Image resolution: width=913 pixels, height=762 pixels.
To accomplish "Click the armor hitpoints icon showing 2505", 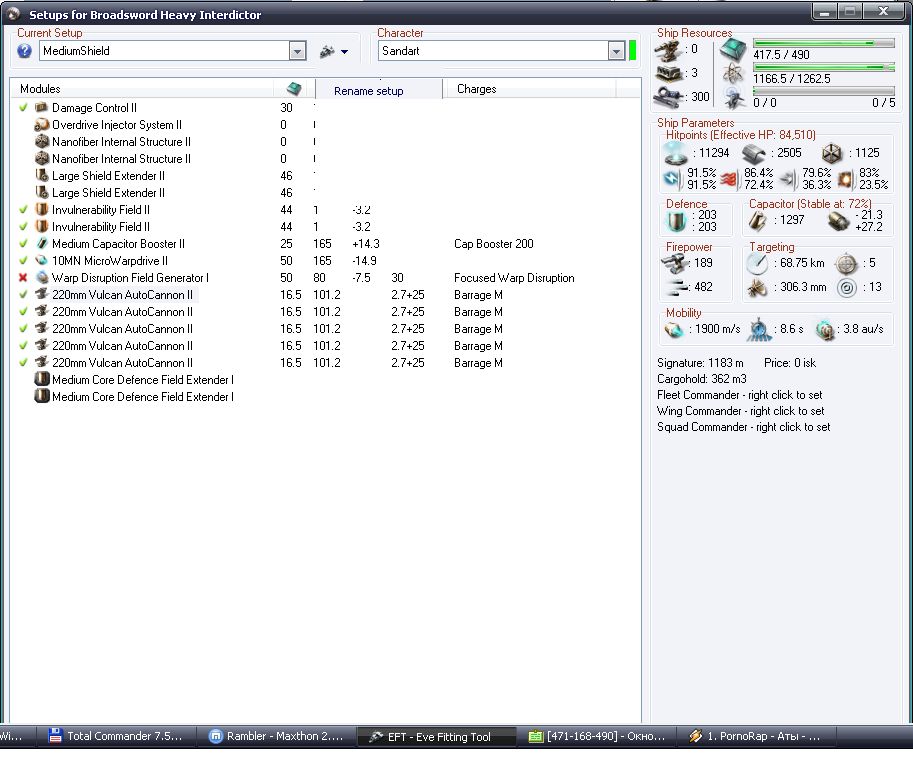I will pyautogui.click(x=753, y=154).
